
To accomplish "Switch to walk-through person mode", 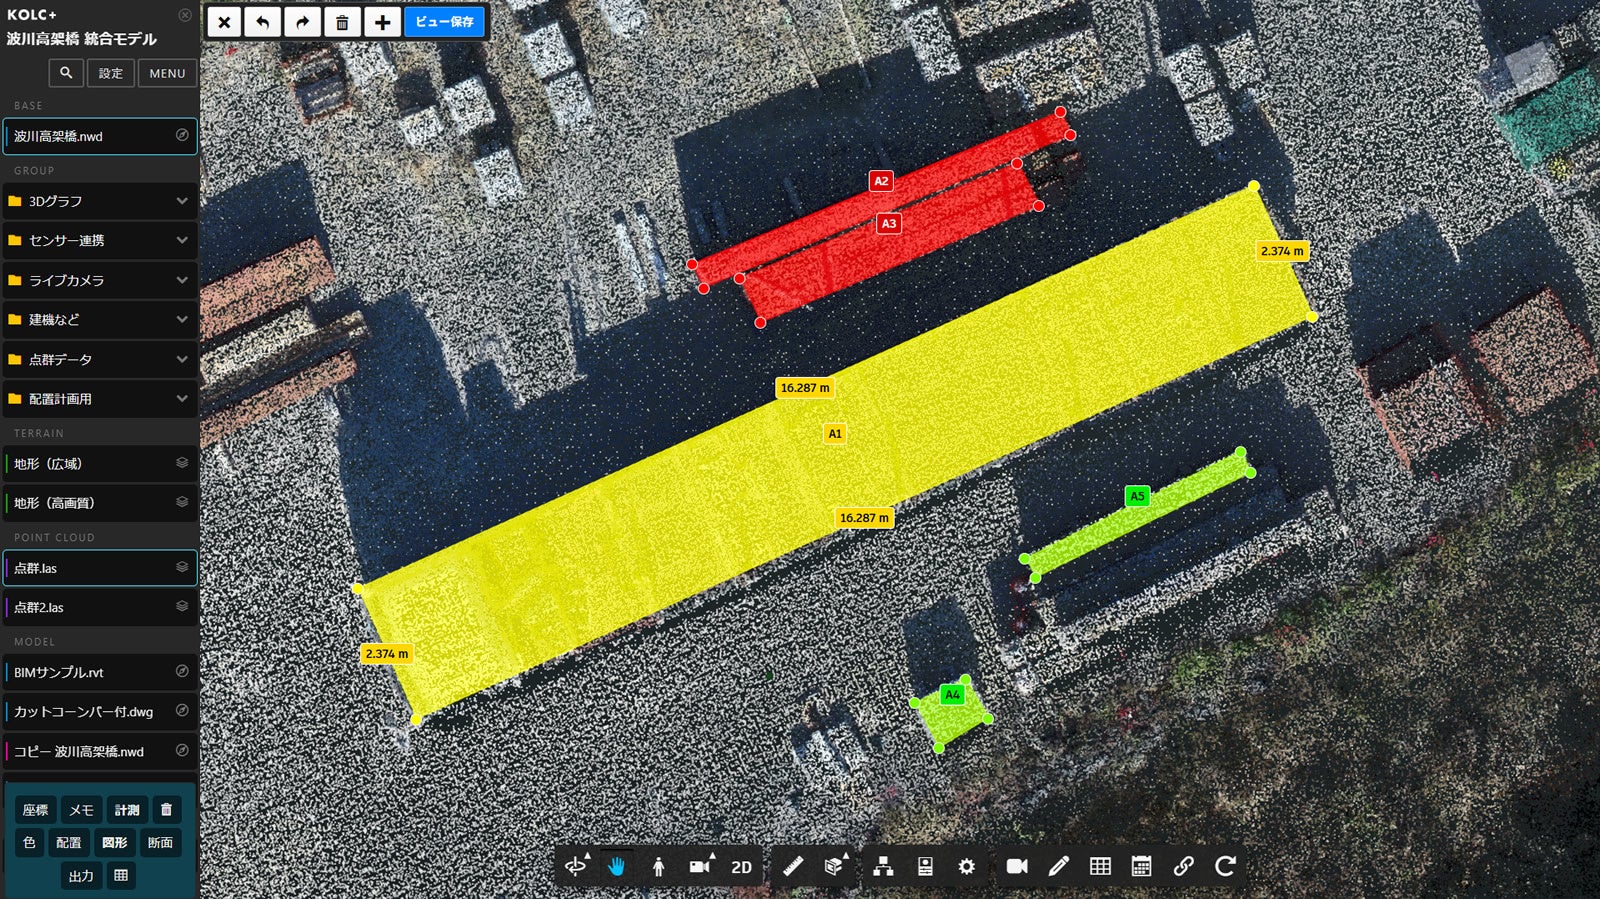I will pos(658,866).
